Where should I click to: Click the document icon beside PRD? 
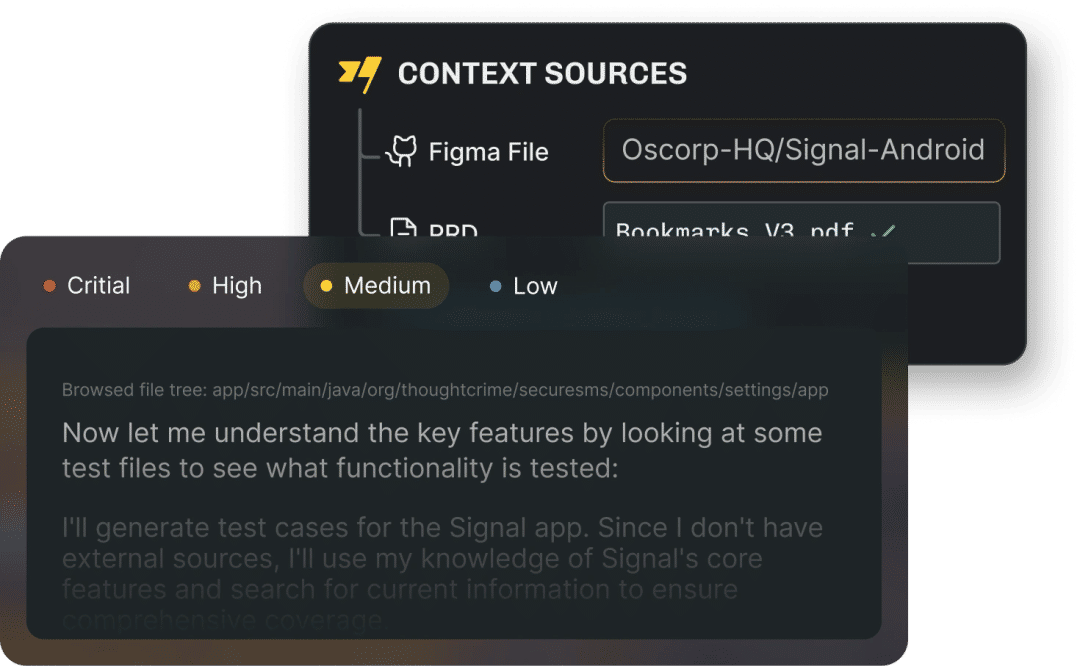[x=403, y=230]
